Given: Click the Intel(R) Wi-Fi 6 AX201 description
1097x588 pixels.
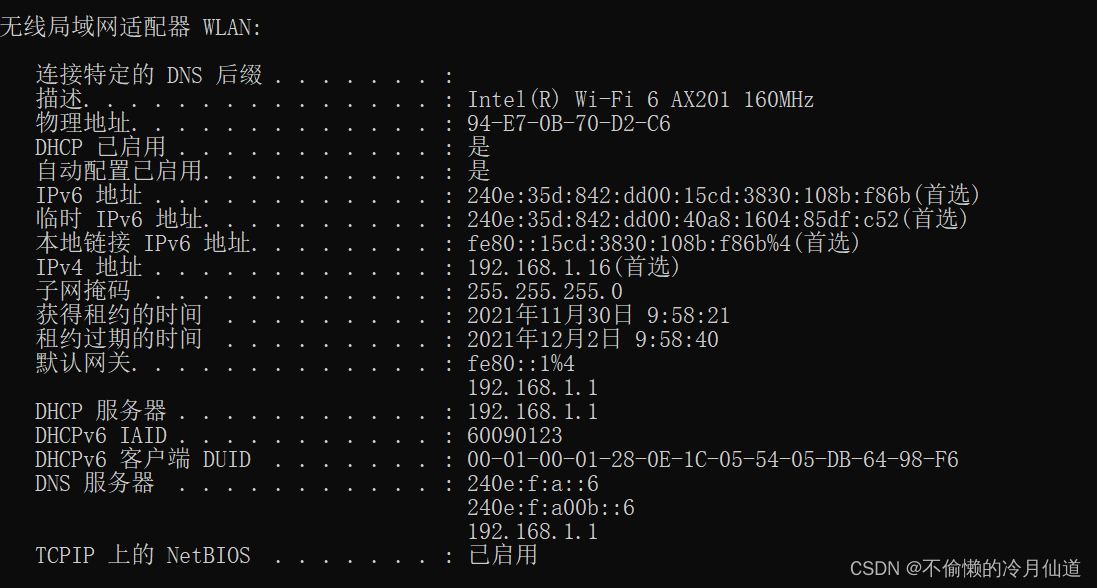Looking at the screenshot, I should (x=640, y=100).
